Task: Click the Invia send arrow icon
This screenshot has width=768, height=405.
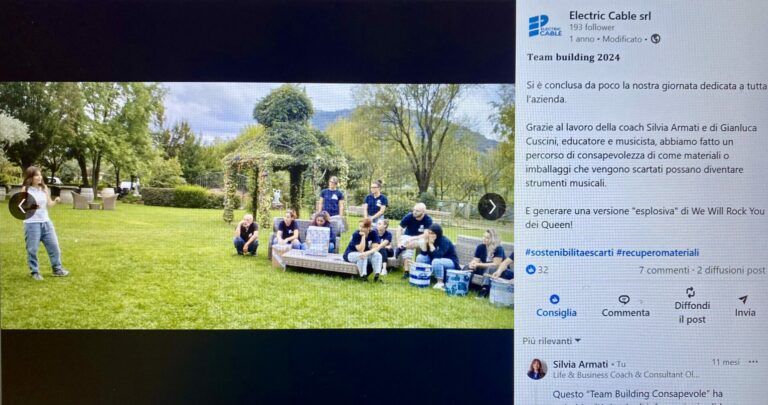Action: 744,299
